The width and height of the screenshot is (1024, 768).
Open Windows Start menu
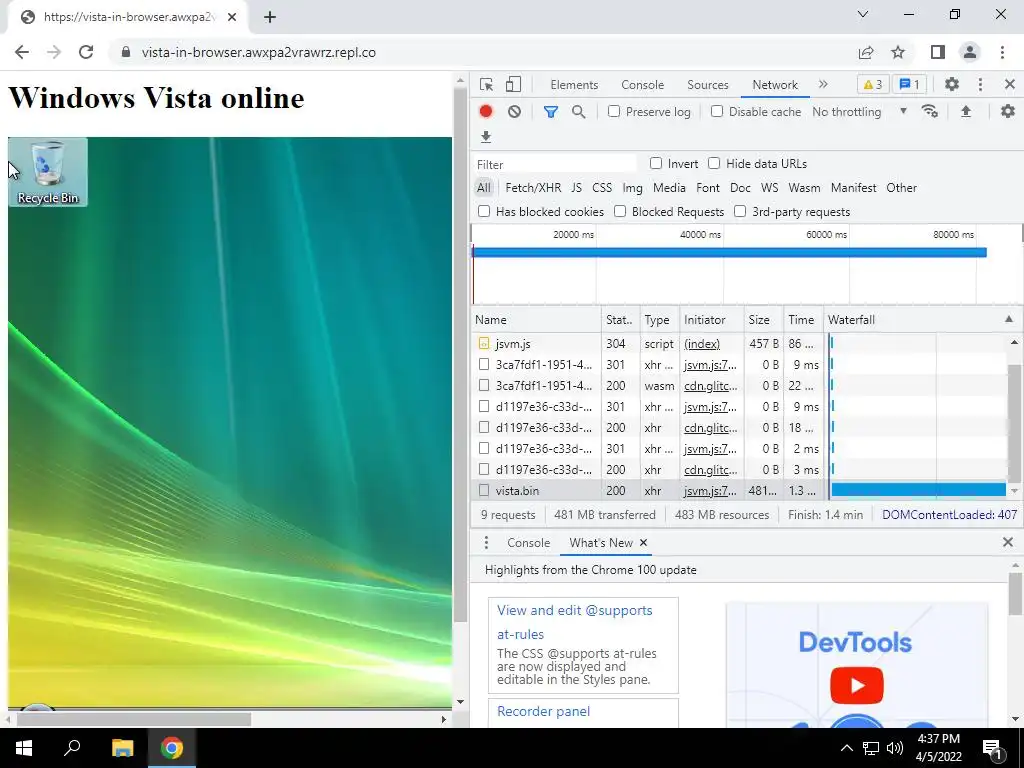point(24,748)
